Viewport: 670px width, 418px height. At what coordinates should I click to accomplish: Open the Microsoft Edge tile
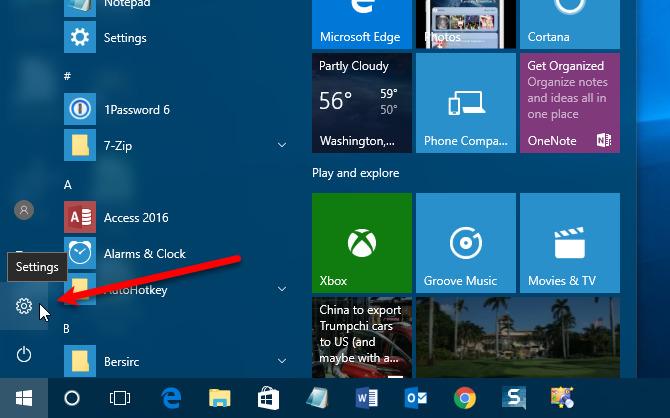[361, 23]
